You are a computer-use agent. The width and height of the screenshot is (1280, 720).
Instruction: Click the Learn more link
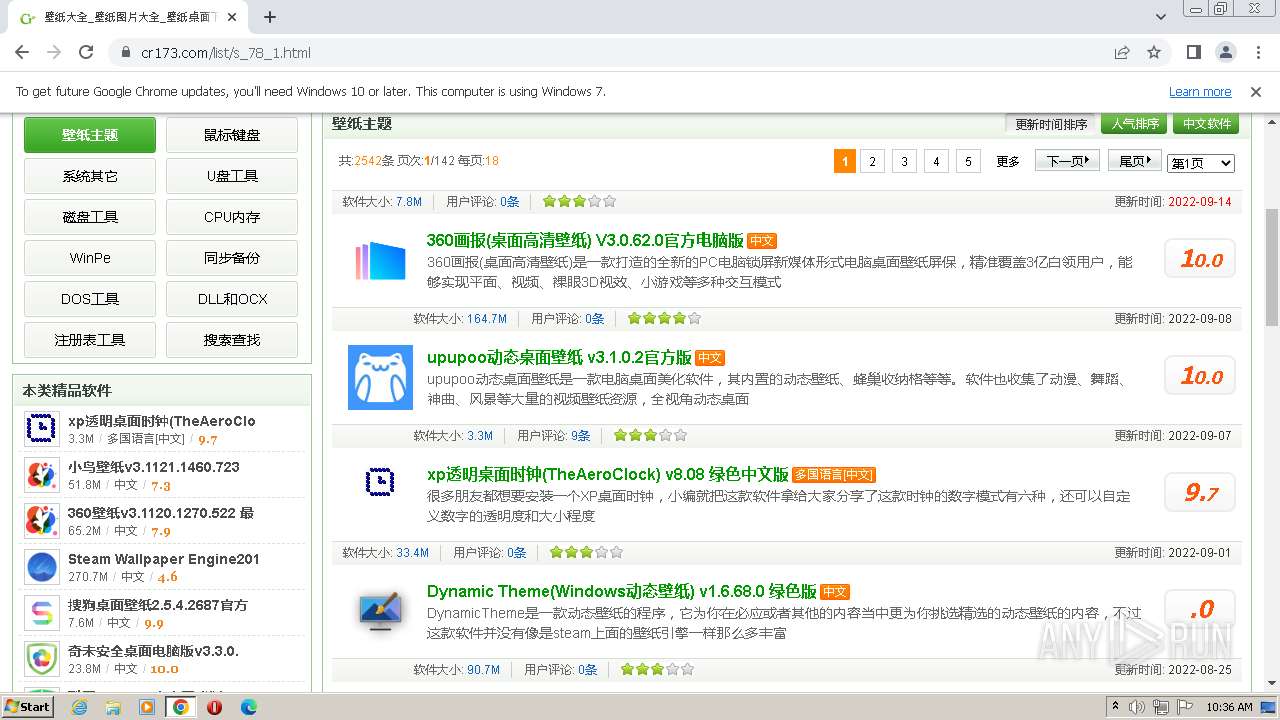point(1200,91)
